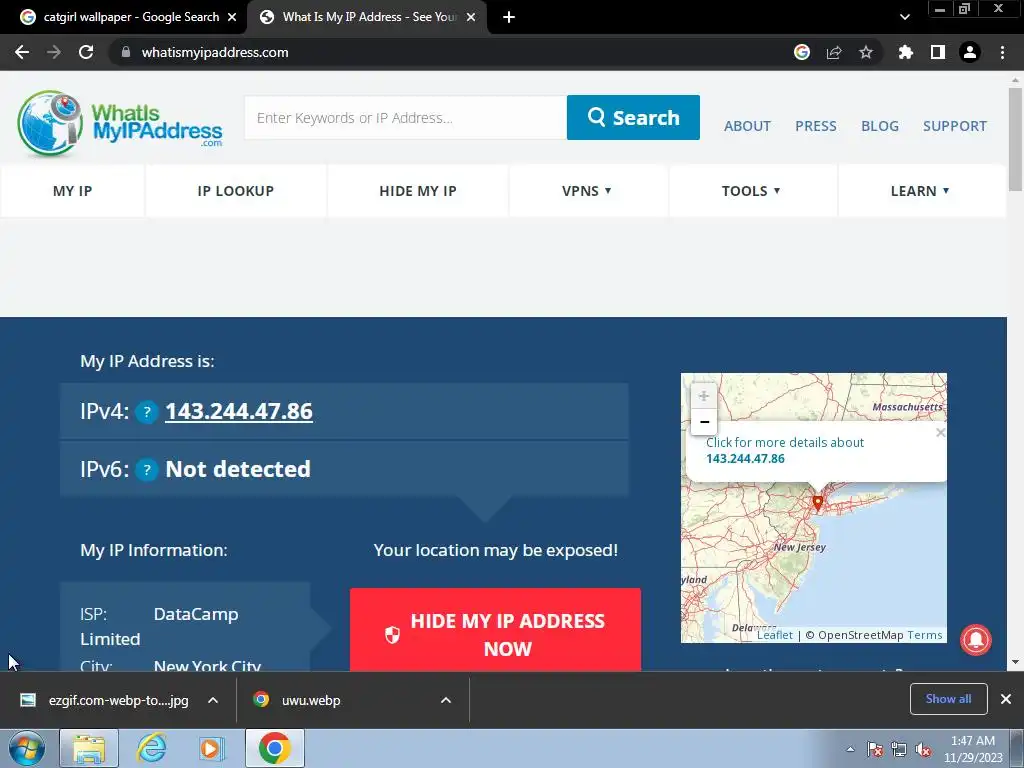Click the IP link in the map popup
1024x768 pixels.
click(745, 458)
